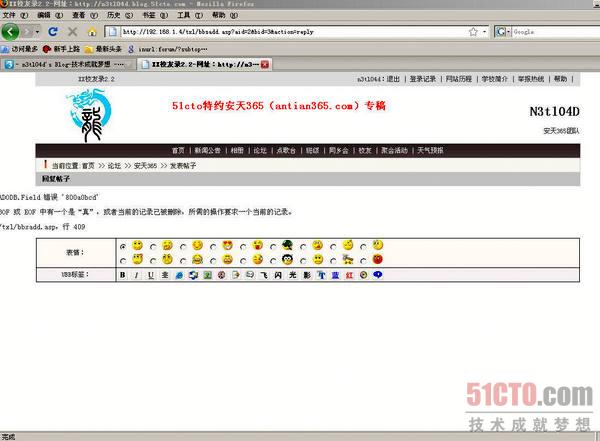The image size is (600, 441).
Task: Open the inurl:forum bookmark
Action: [x=168, y=49]
